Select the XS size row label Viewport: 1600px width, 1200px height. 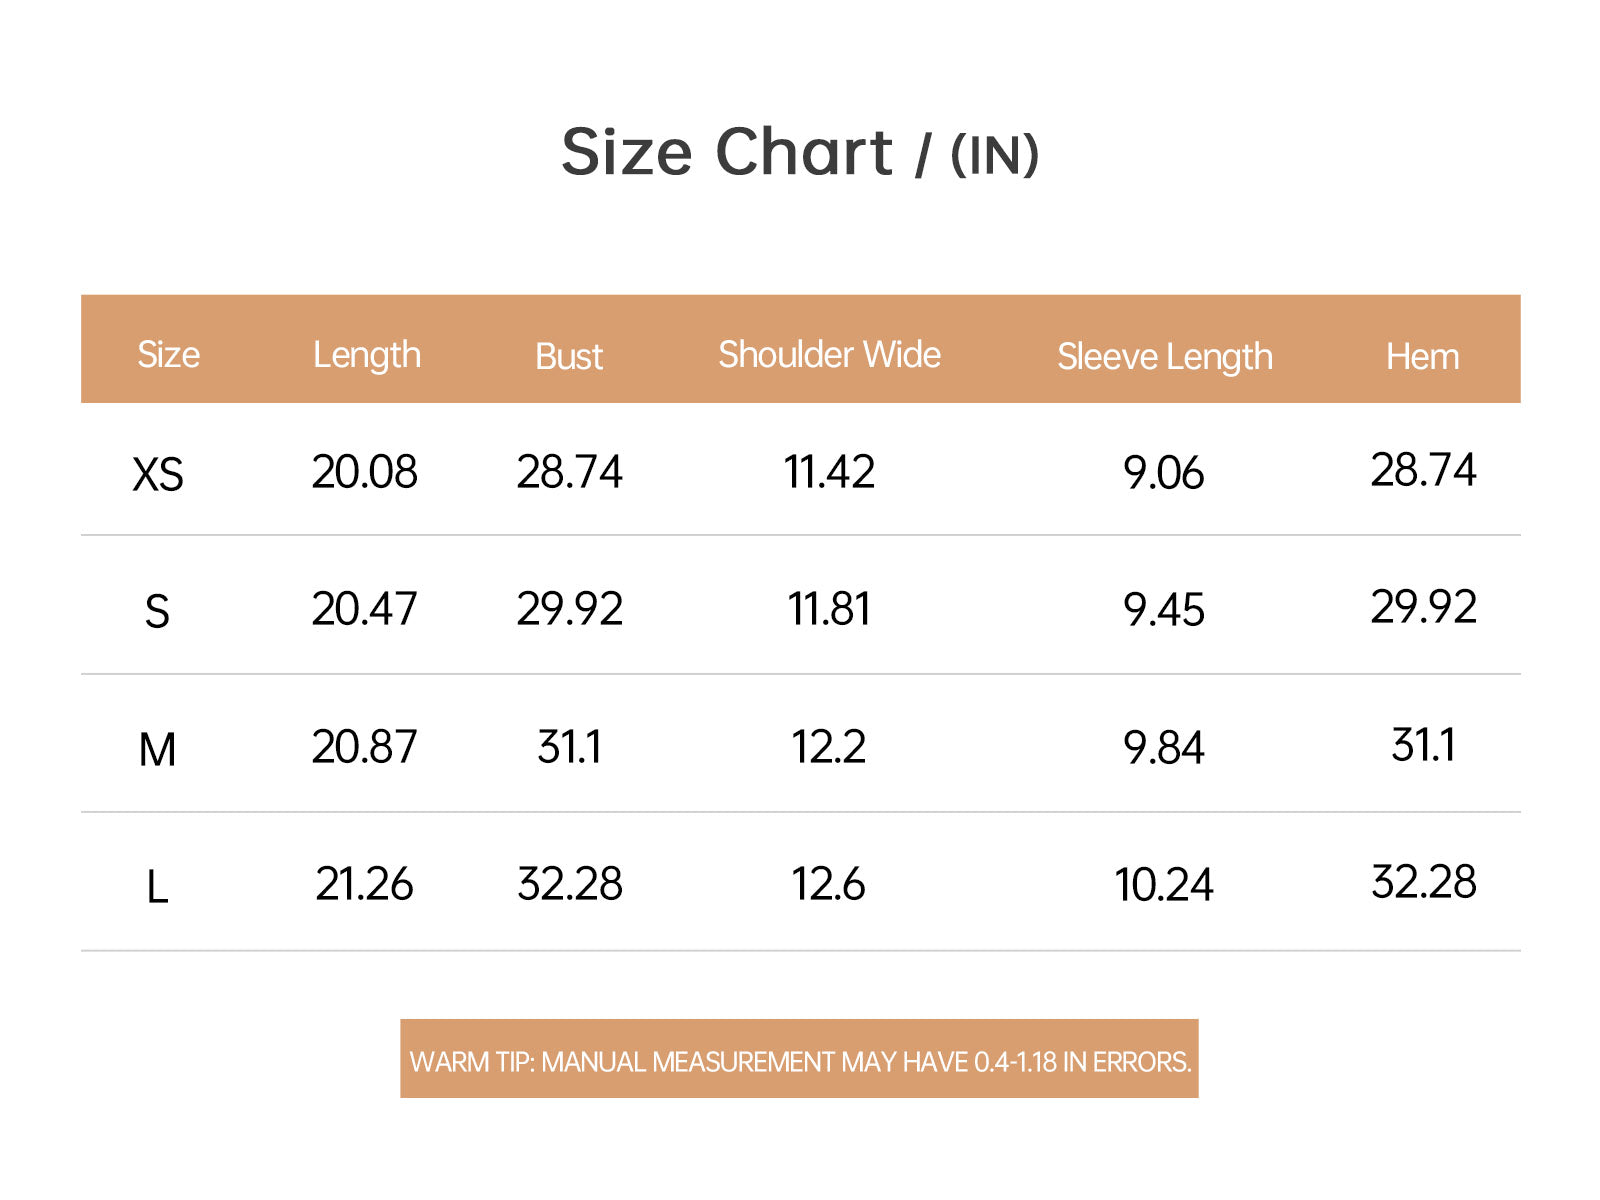[x=158, y=474]
